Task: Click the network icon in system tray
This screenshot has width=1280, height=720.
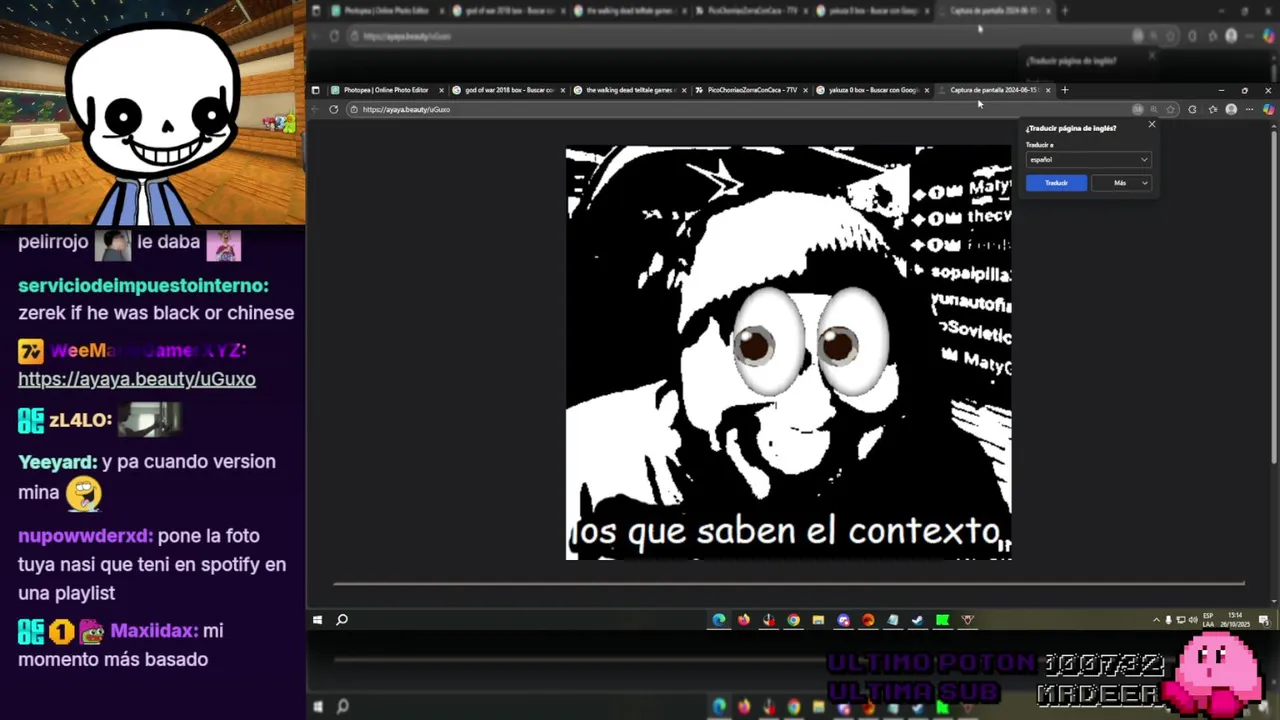Action: tap(1181, 620)
